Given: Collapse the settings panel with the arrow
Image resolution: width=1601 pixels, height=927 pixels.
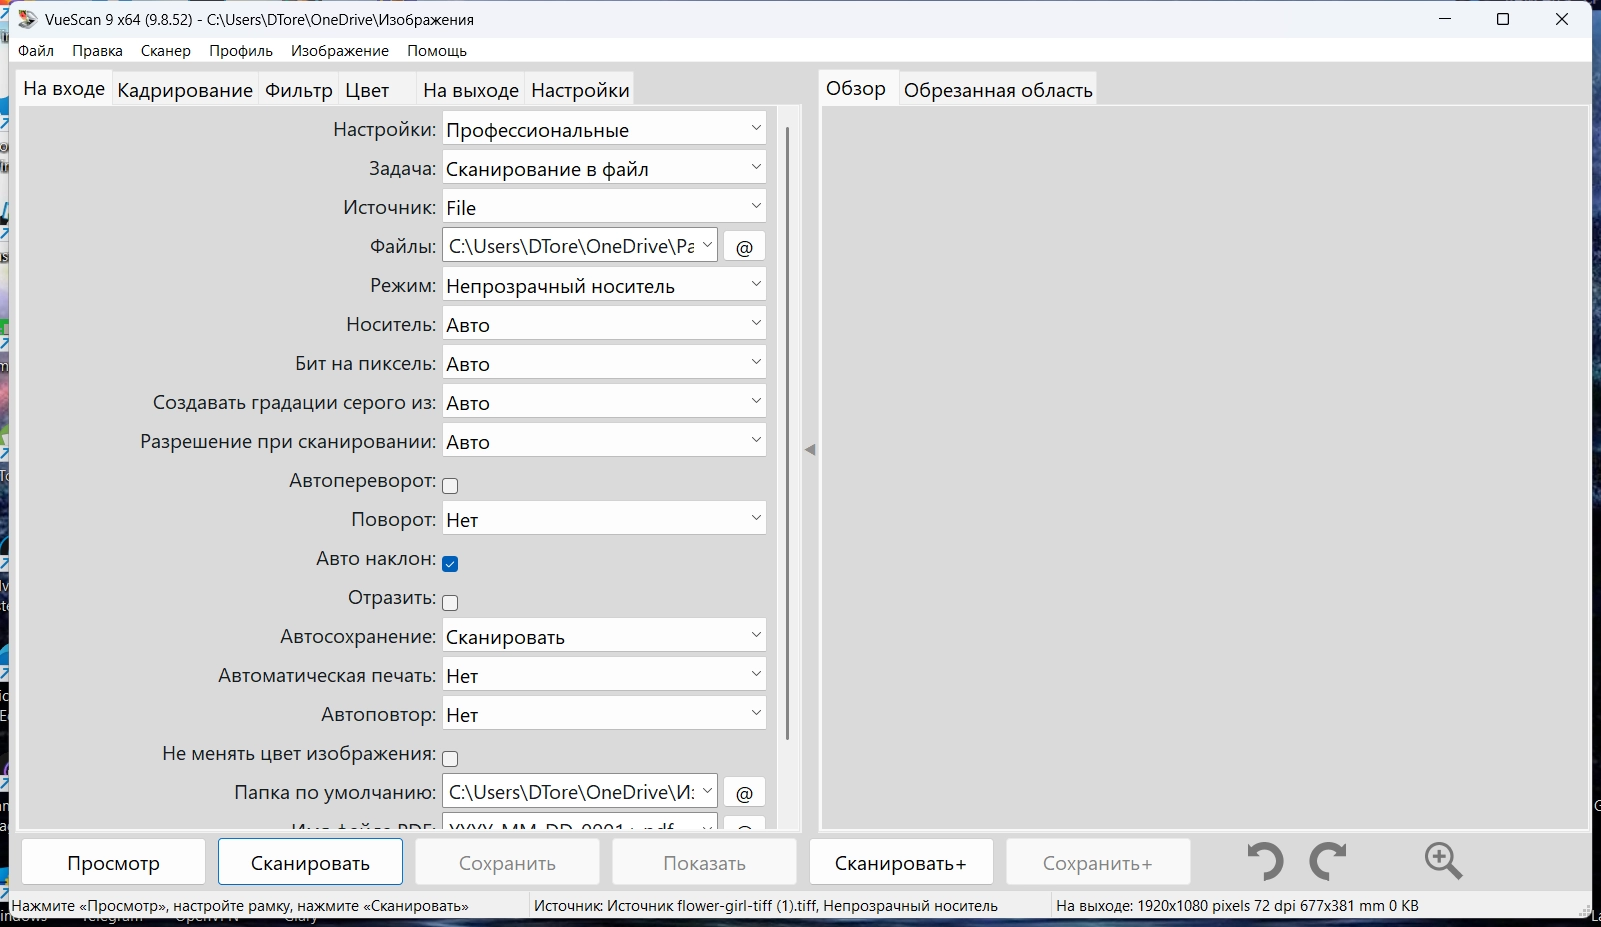Looking at the screenshot, I should (810, 450).
